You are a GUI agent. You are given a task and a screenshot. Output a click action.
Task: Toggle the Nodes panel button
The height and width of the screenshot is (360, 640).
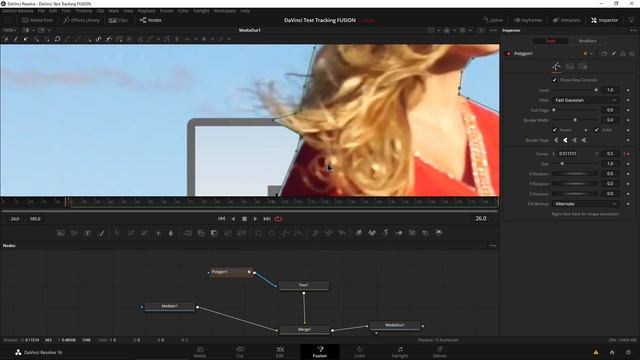click(150, 20)
